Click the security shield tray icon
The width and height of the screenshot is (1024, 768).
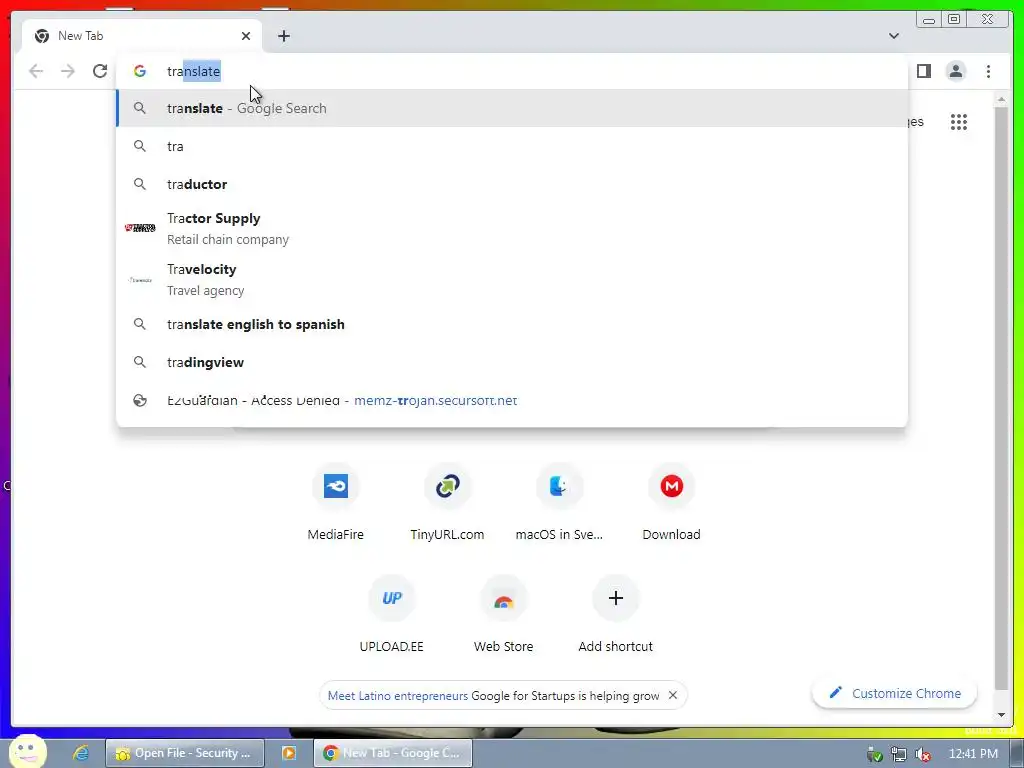pos(874,754)
